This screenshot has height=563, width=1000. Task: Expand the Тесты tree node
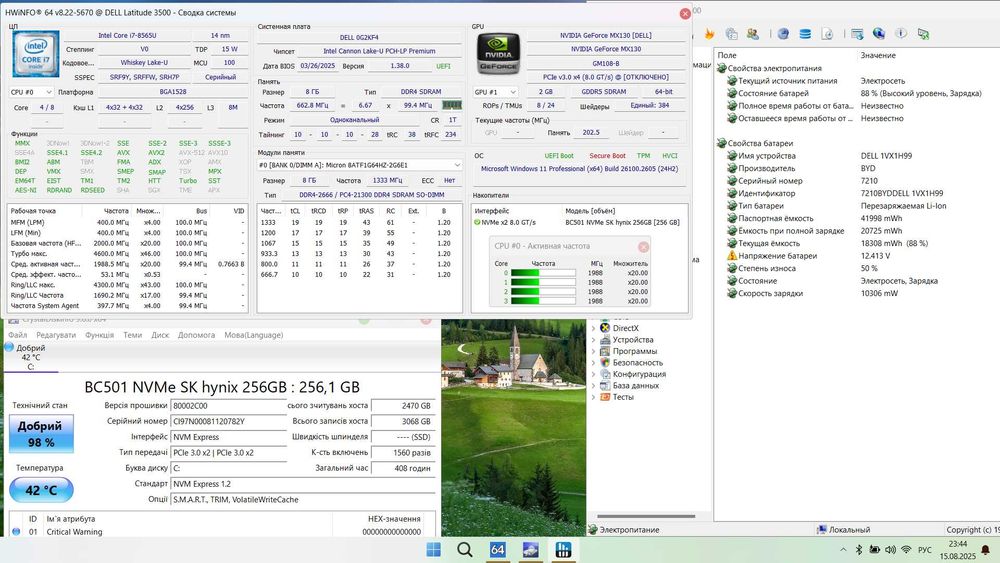594,397
